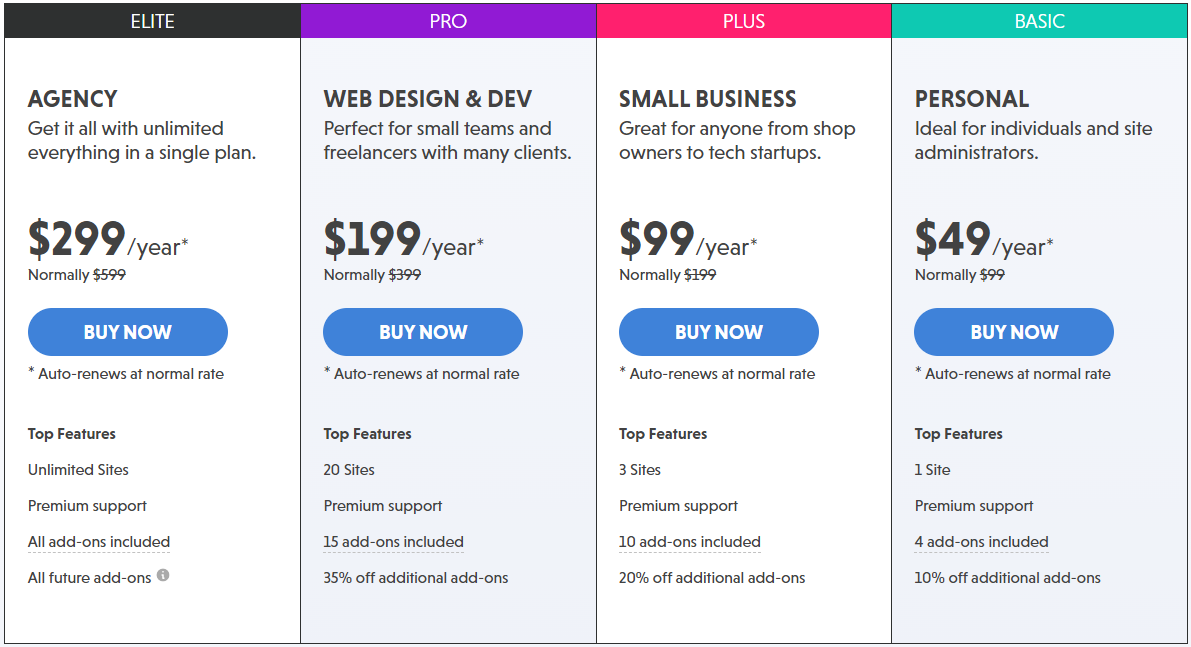Click the $199 per year price
1191x647 pixels.
tap(372, 240)
